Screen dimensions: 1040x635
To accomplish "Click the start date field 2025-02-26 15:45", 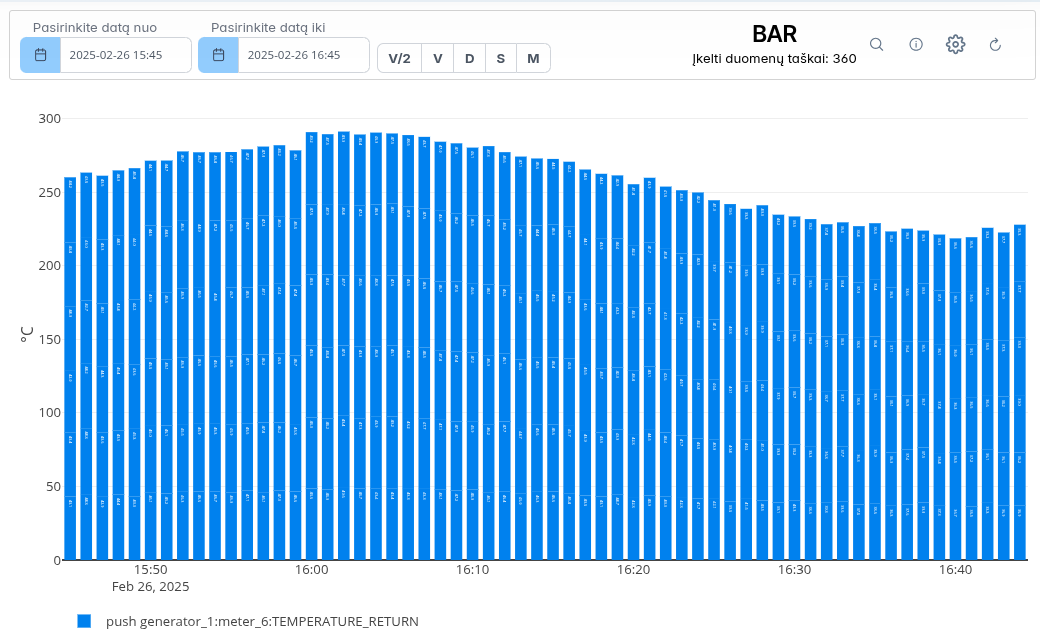I will [x=125, y=55].
